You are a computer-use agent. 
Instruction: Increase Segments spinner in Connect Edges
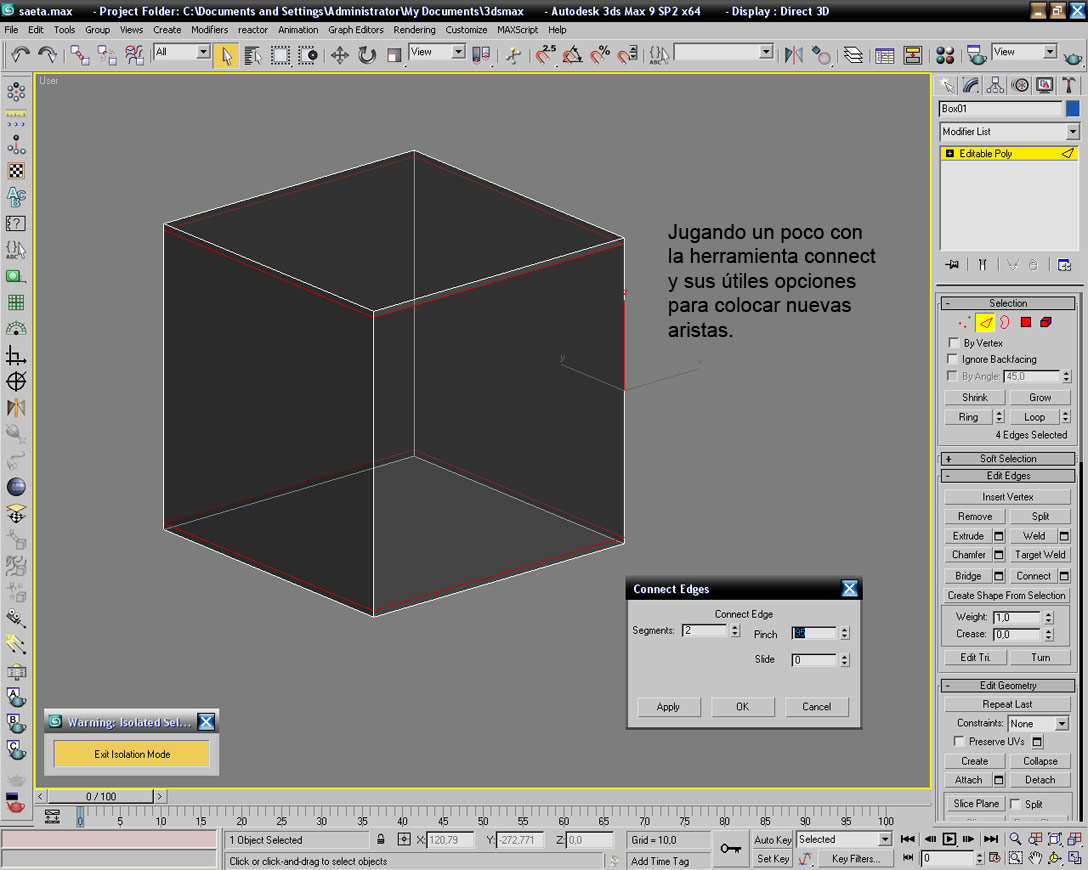point(735,627)
